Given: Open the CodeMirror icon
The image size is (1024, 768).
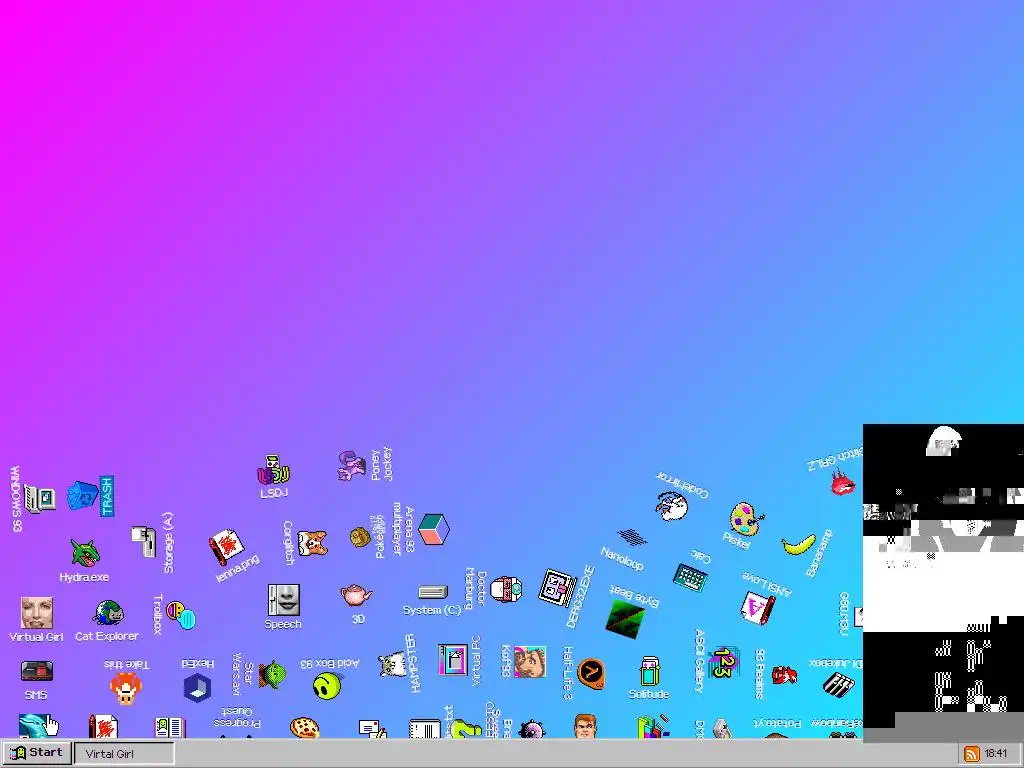Looking at the screenshot, I should point(672,506).
